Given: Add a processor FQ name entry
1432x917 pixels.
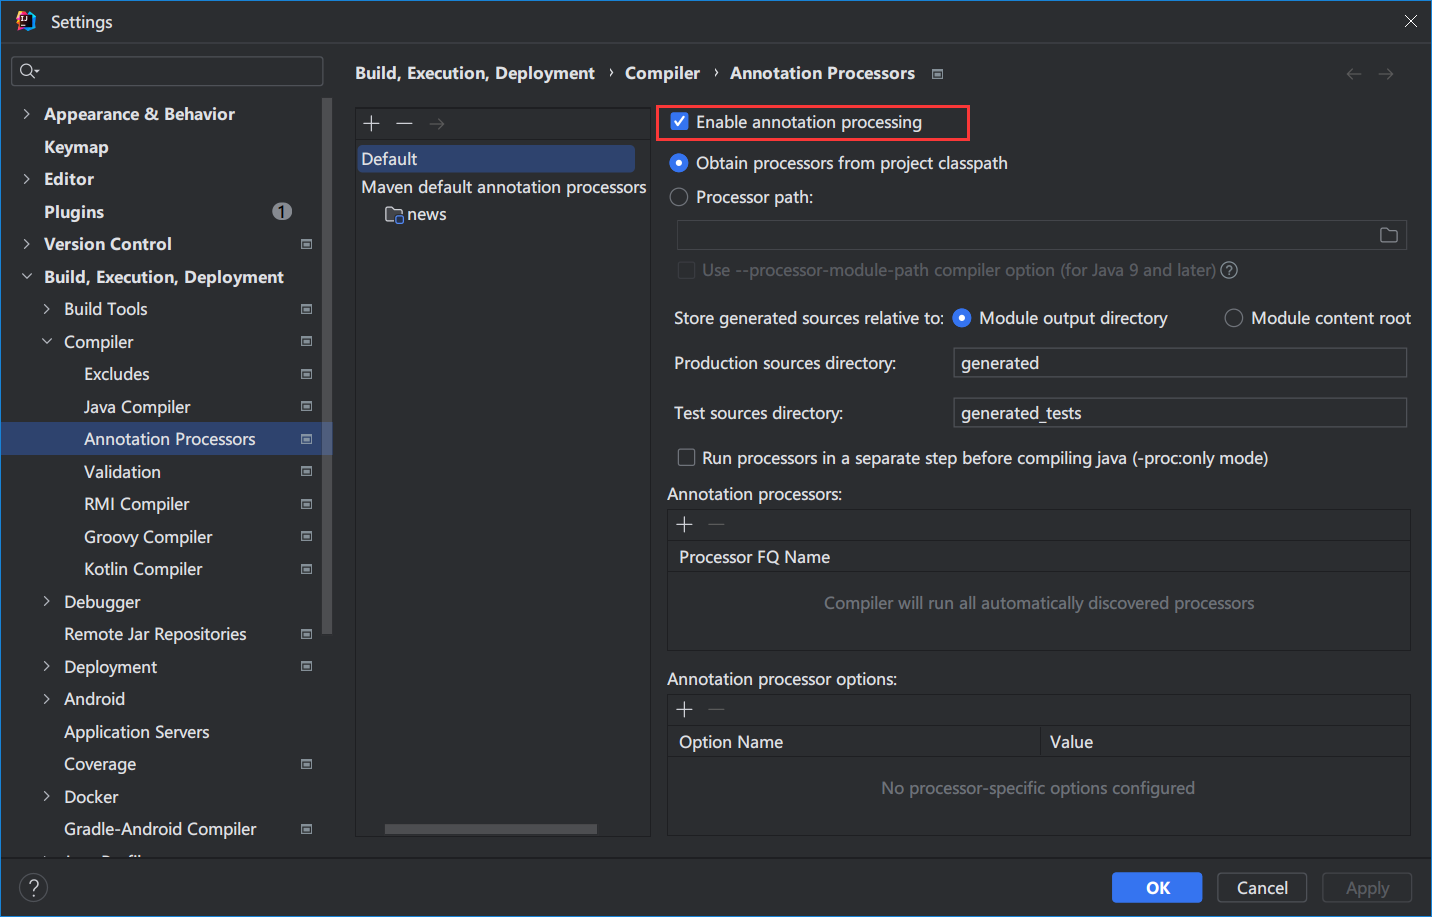Looking at the screenshot, I should [x=684, y=524].
